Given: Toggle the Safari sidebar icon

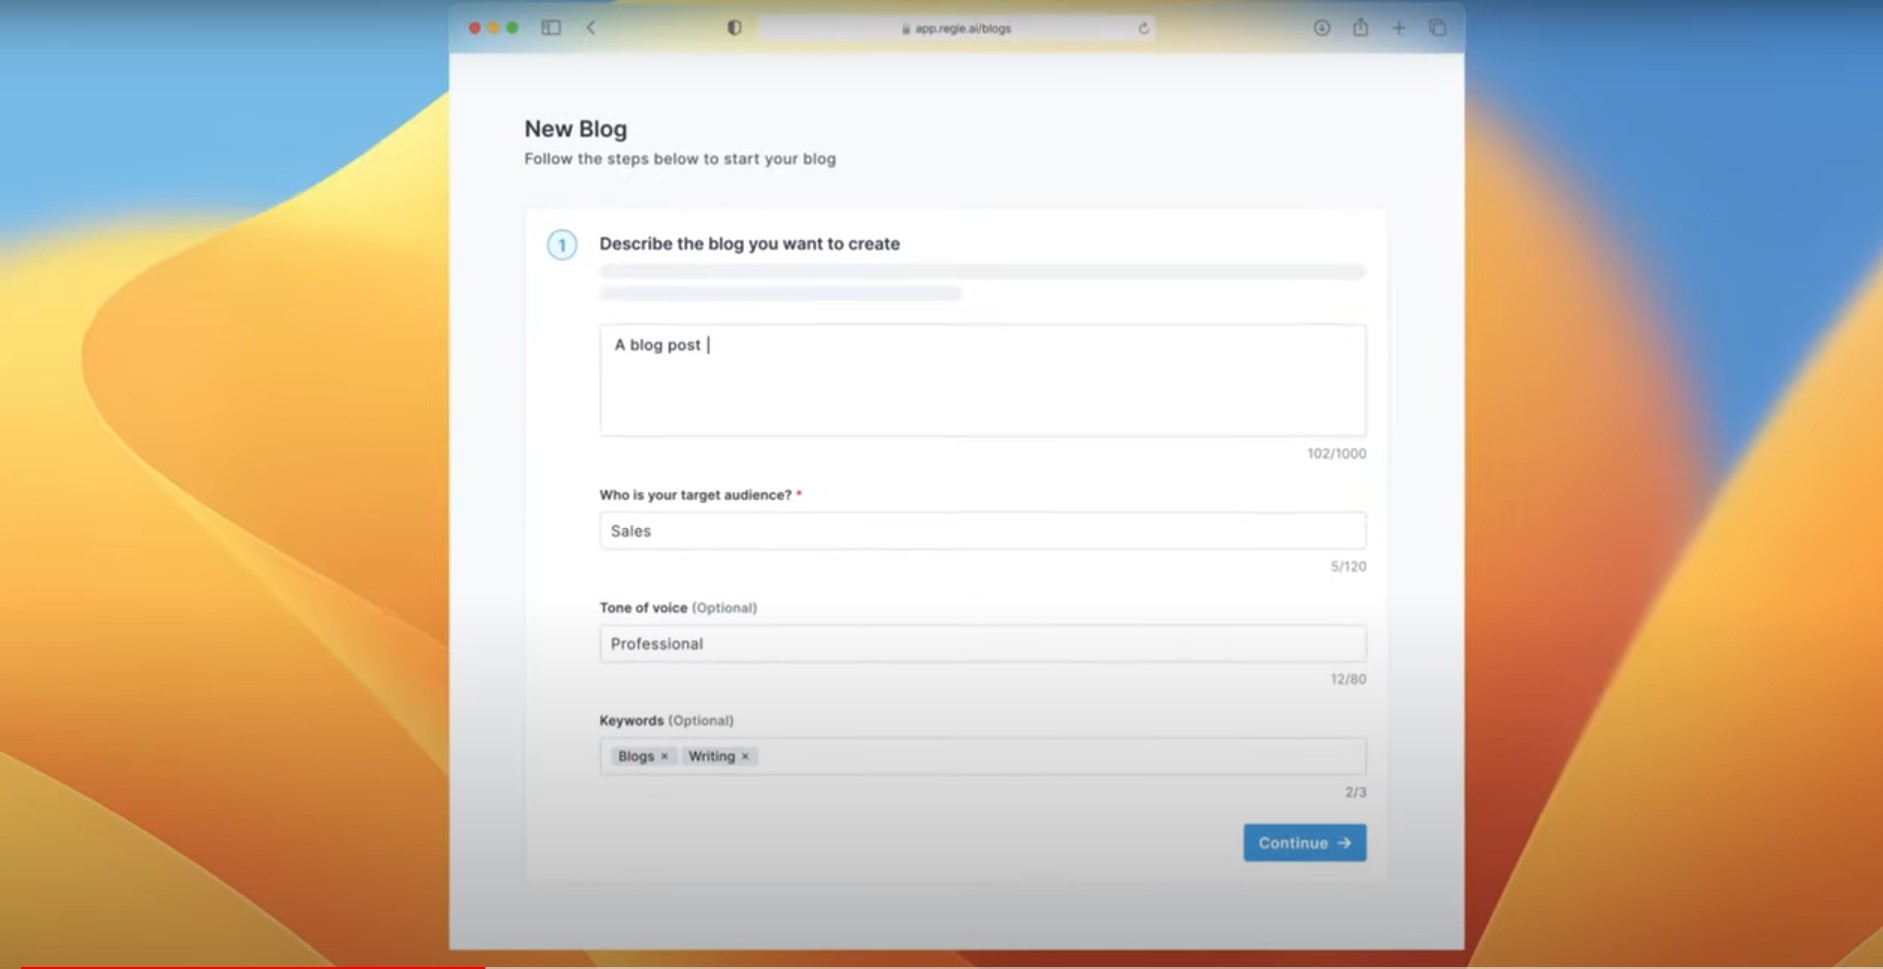Looking at the screenshot, I should [x=551, y=28].
